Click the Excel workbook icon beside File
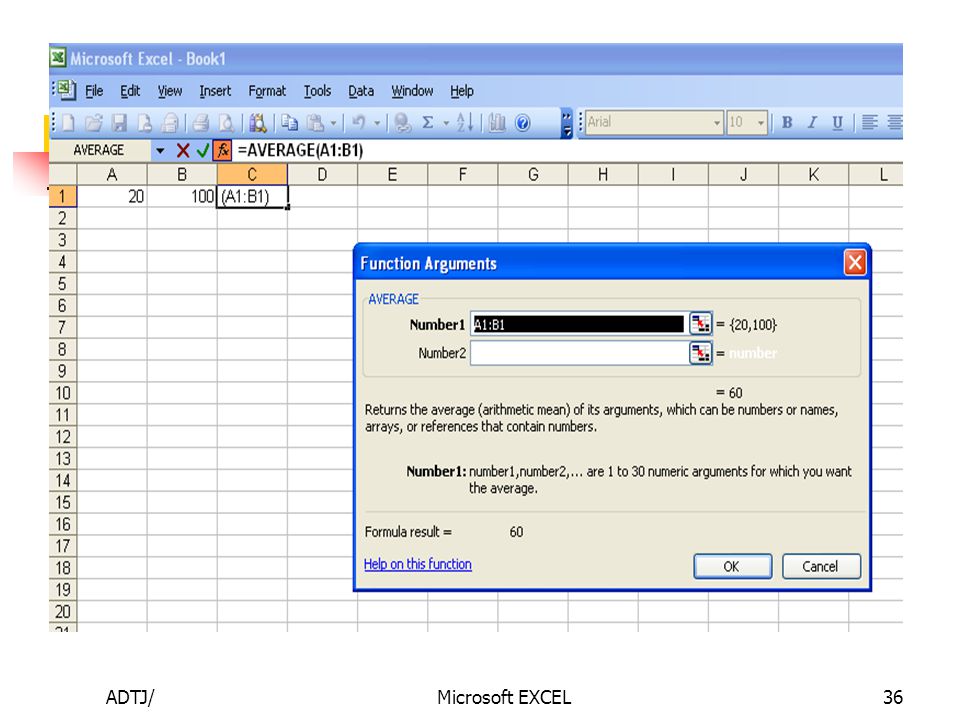 pyautogui.click(x=66, y=90)
